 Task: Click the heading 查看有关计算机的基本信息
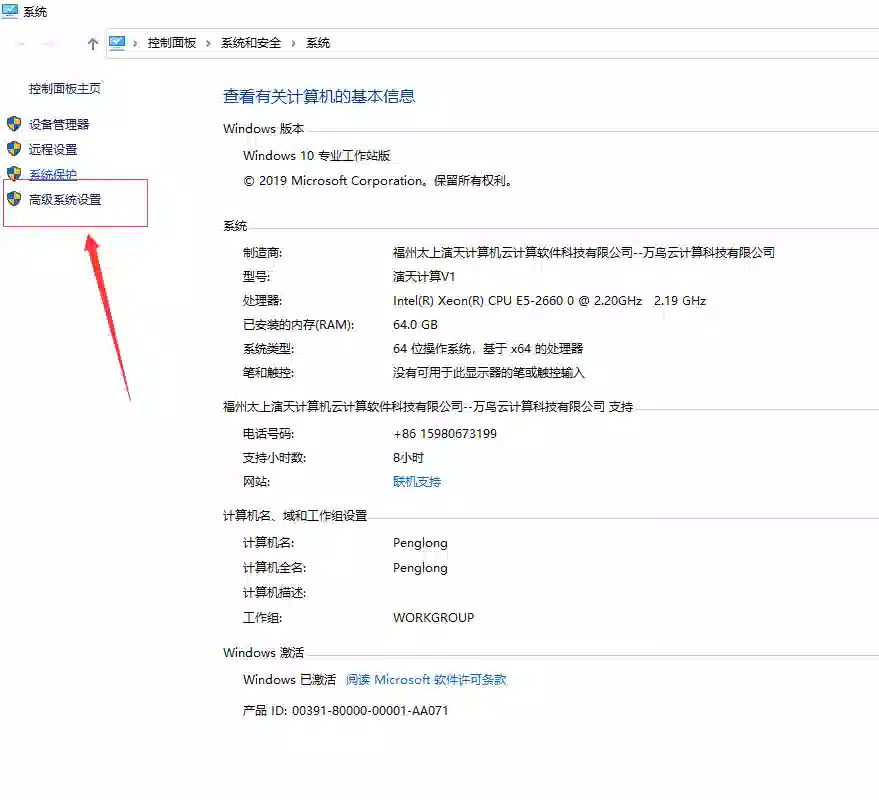319,96
